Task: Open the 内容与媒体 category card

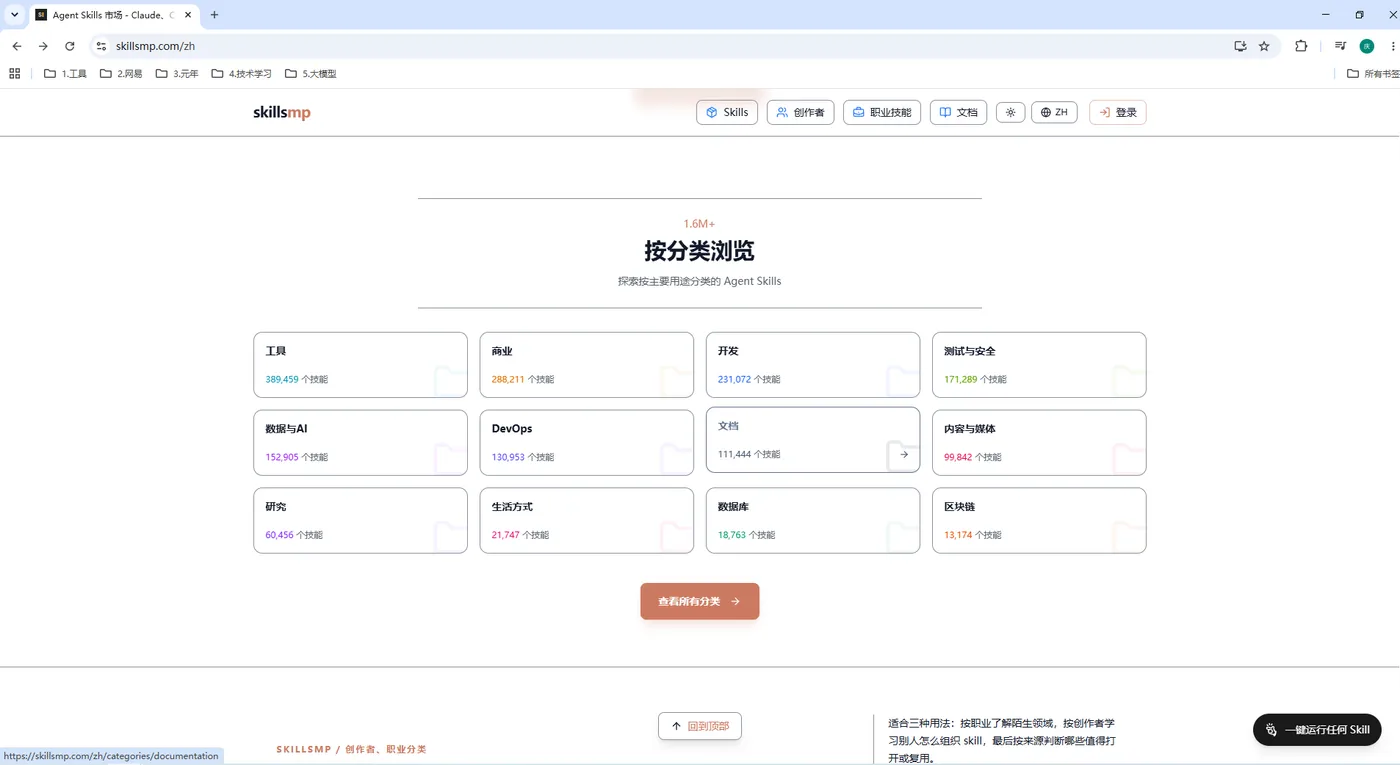Action: [x=1039, y=443]
